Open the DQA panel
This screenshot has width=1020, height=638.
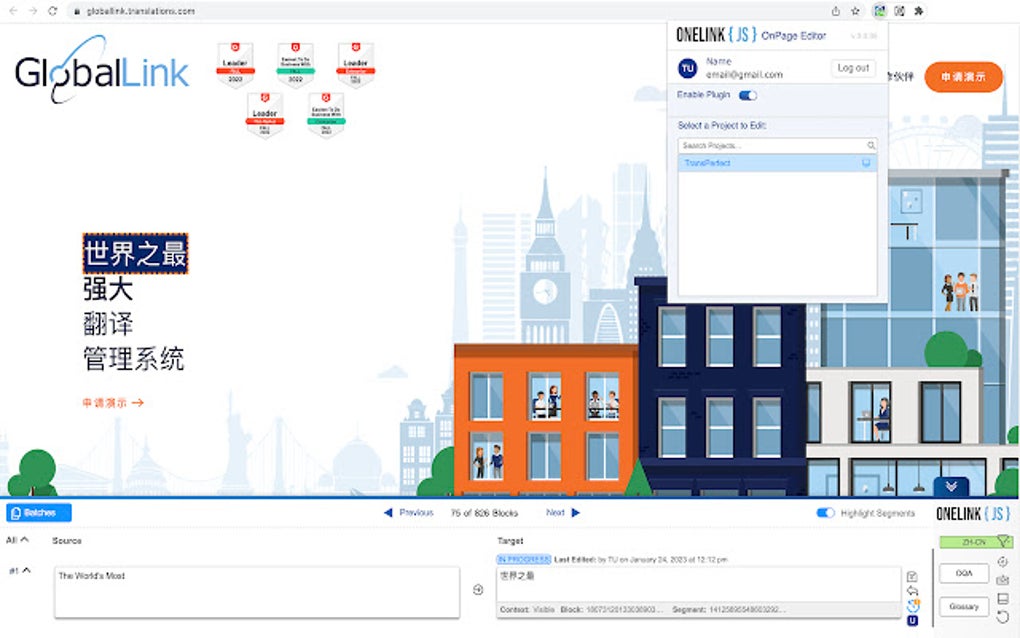(x=962, y=573)
